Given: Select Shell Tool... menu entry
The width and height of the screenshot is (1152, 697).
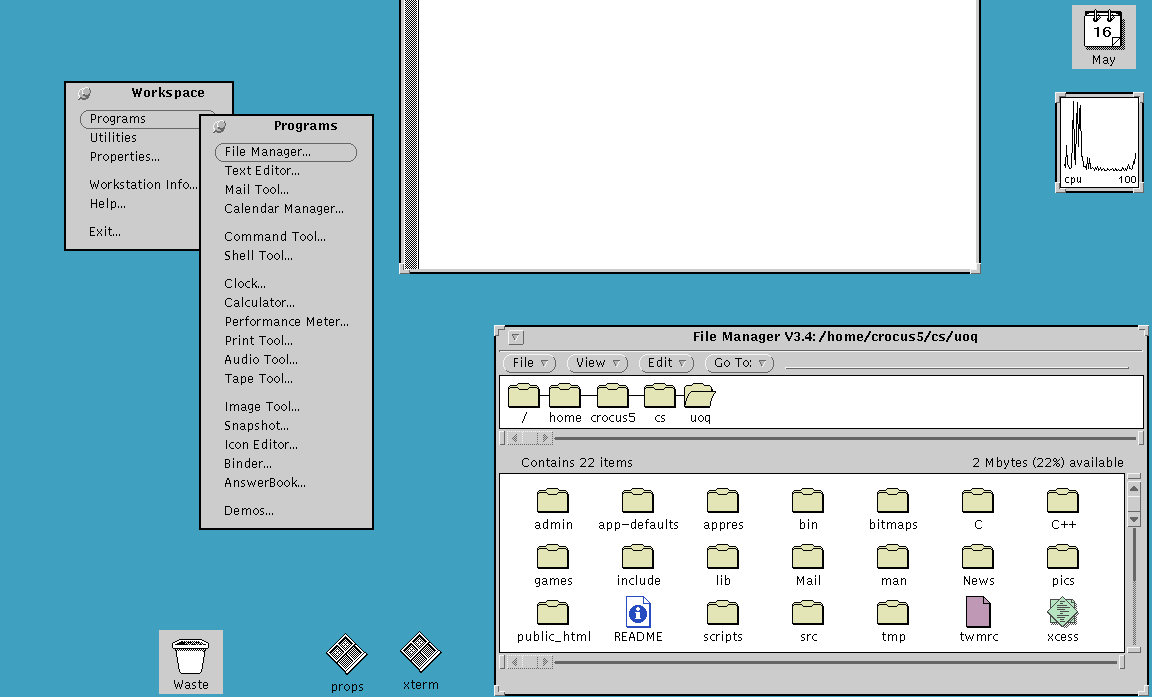Looking at the screenshot, I should 259,256.
